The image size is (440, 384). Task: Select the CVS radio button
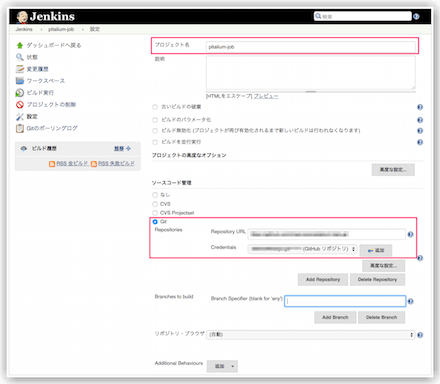[x=155, y=204]
